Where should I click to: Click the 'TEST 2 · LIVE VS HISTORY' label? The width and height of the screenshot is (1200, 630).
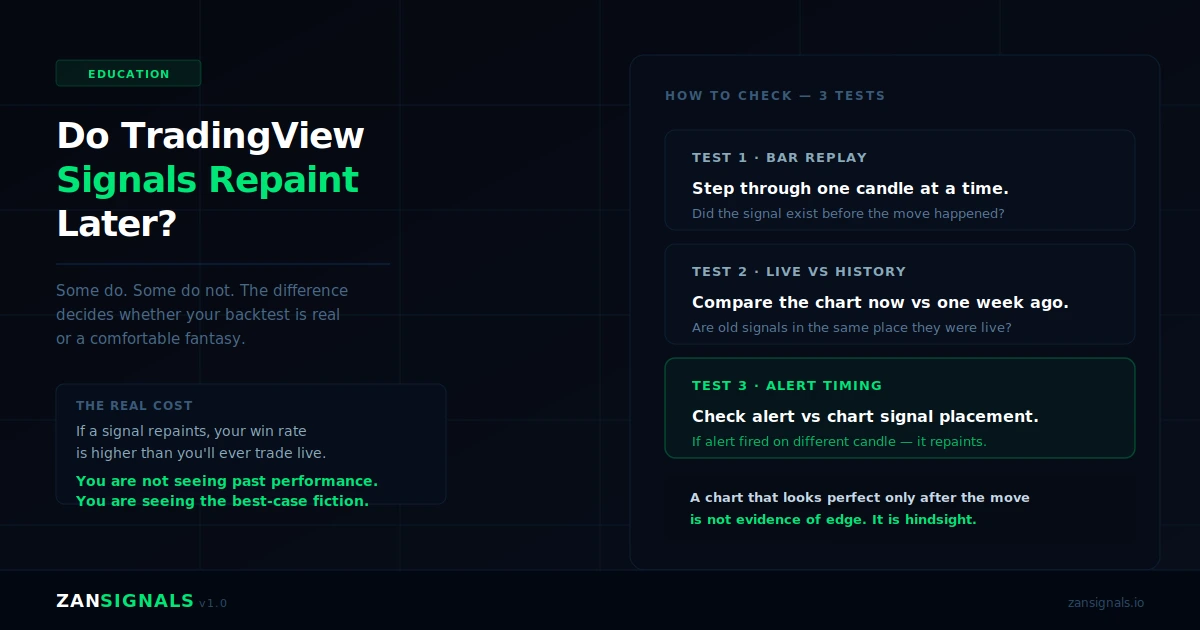tap(799, 272)
